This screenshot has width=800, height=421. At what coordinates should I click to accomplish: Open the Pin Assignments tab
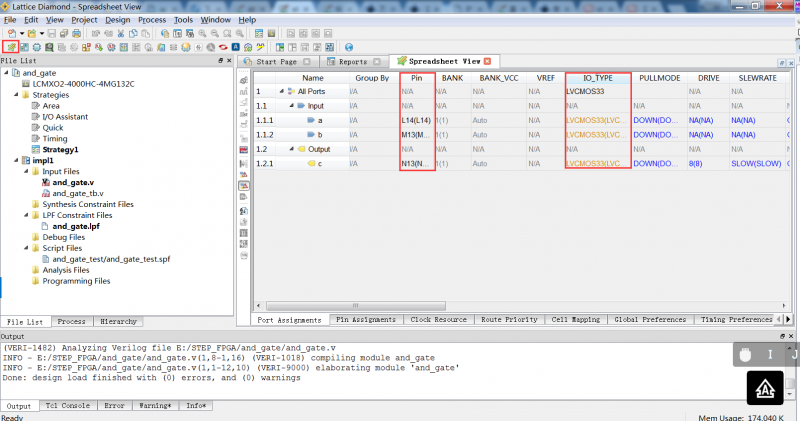pyautogui.click(x=366, y=319)
